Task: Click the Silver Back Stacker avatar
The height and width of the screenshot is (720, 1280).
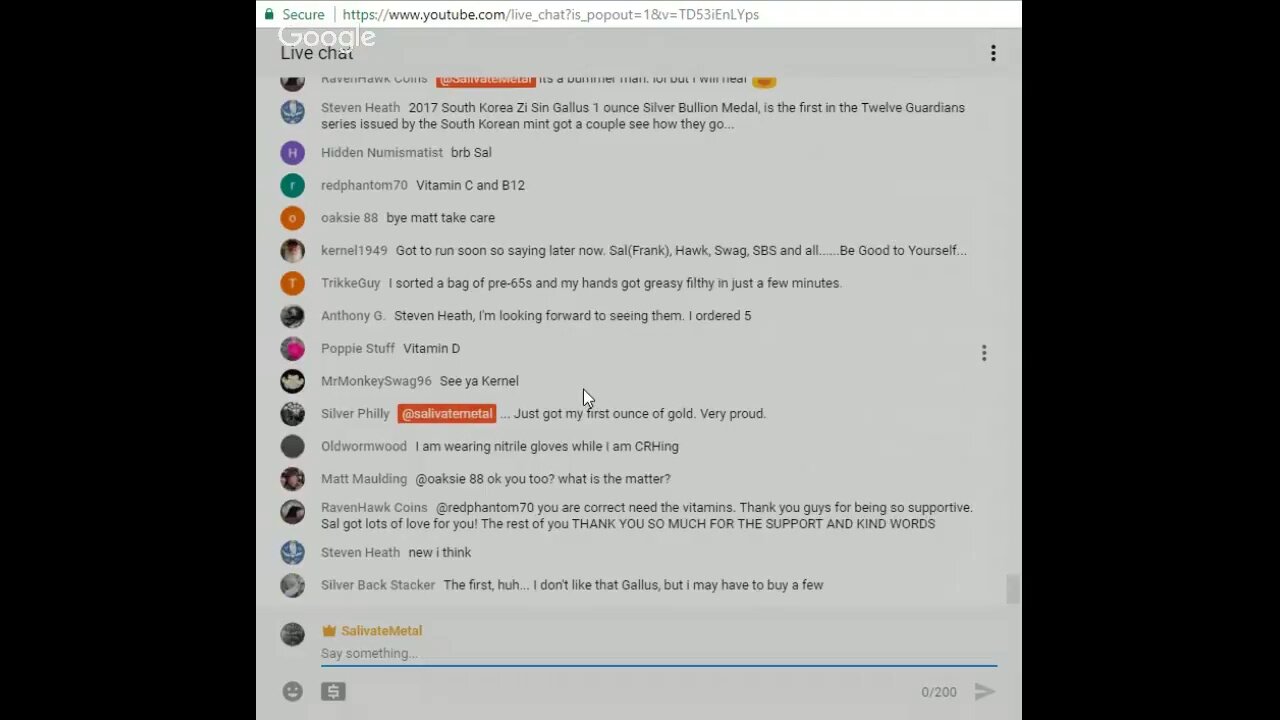Action: coord(292,585)
